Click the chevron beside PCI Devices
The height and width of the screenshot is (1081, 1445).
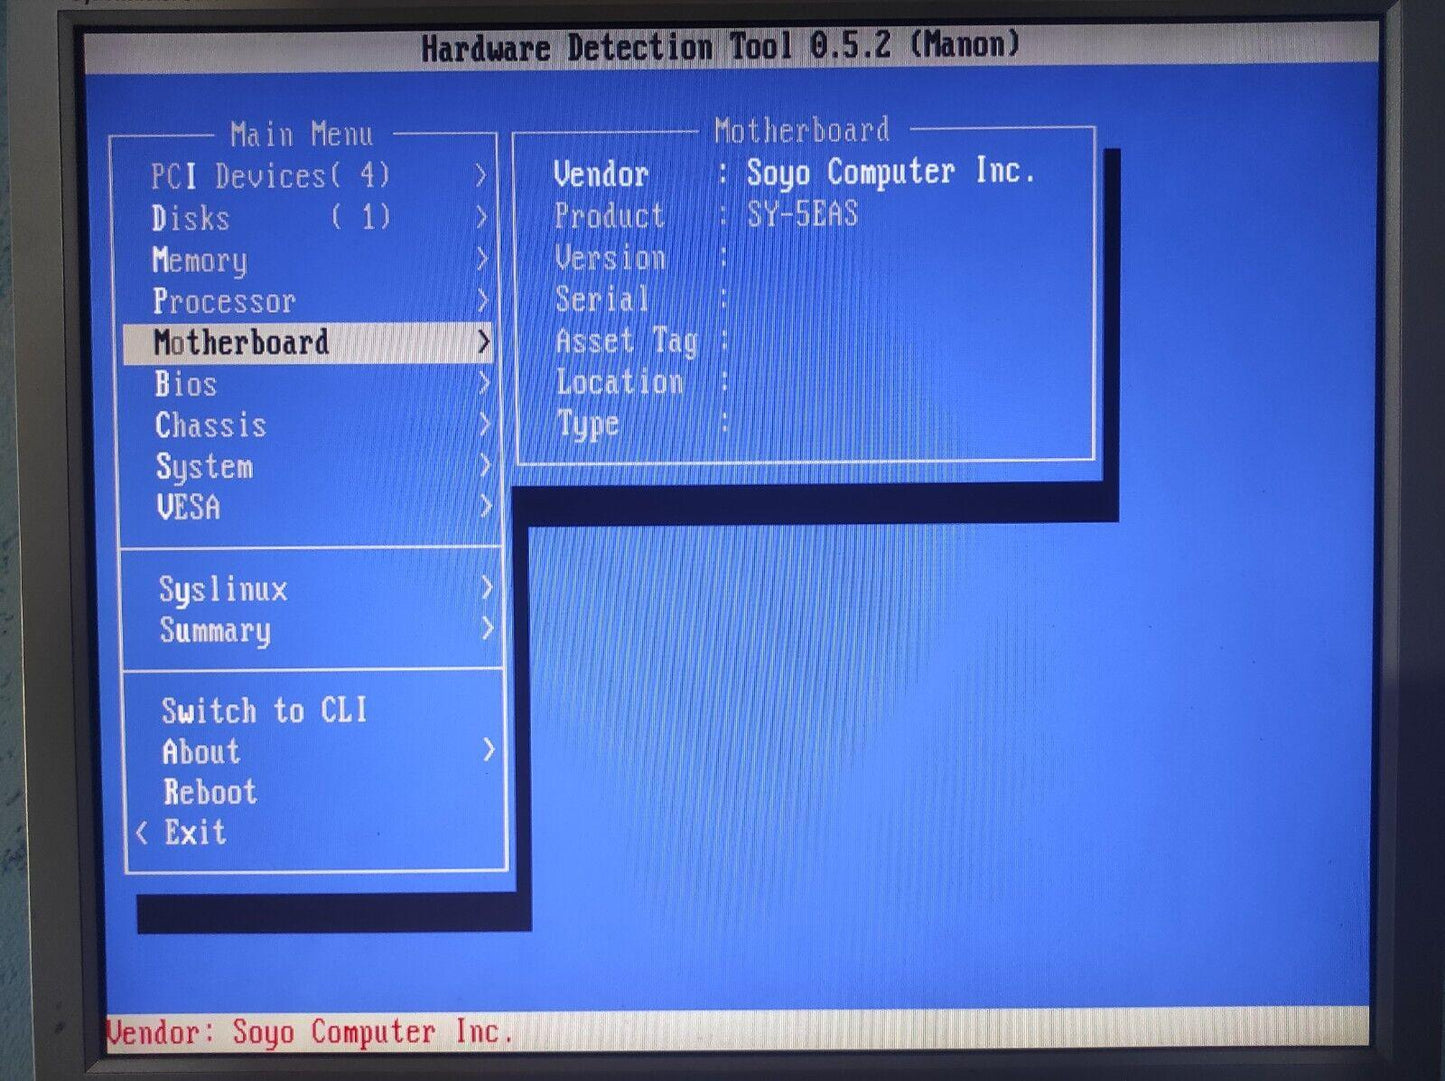coord(481,176)
